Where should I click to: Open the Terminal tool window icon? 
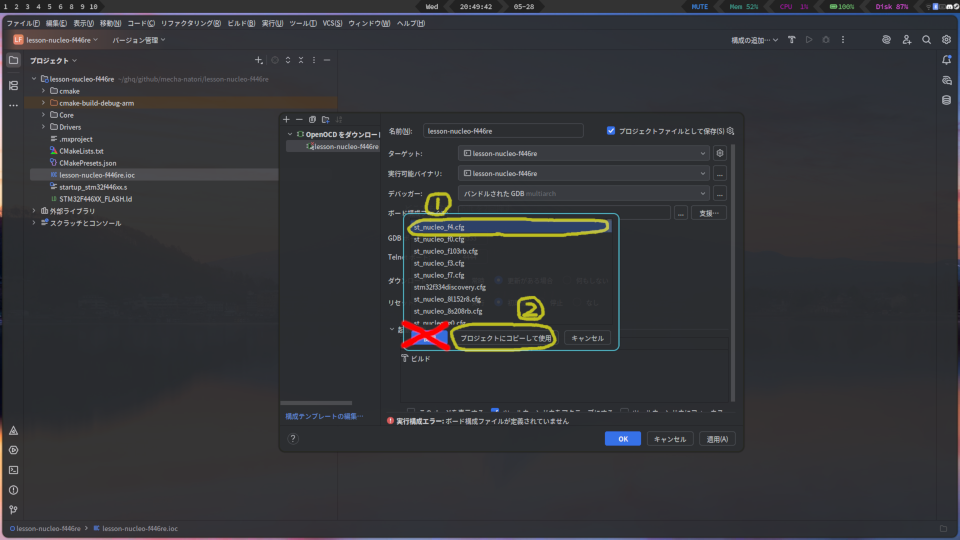[x=13, y=470]
